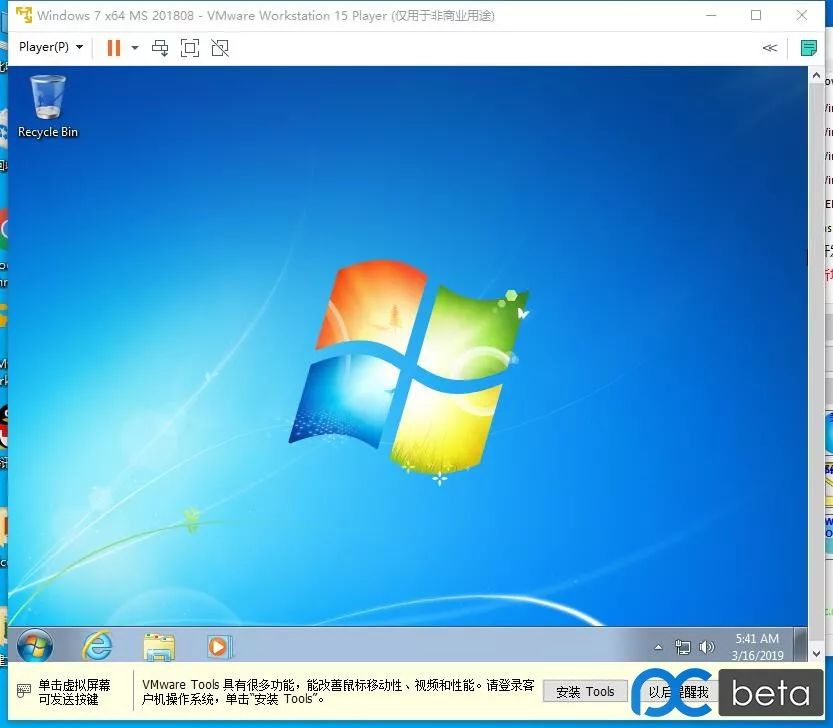
Task: Open the arrow next to Player(P)
Action: pyautogui.click(x=79, y=47)
